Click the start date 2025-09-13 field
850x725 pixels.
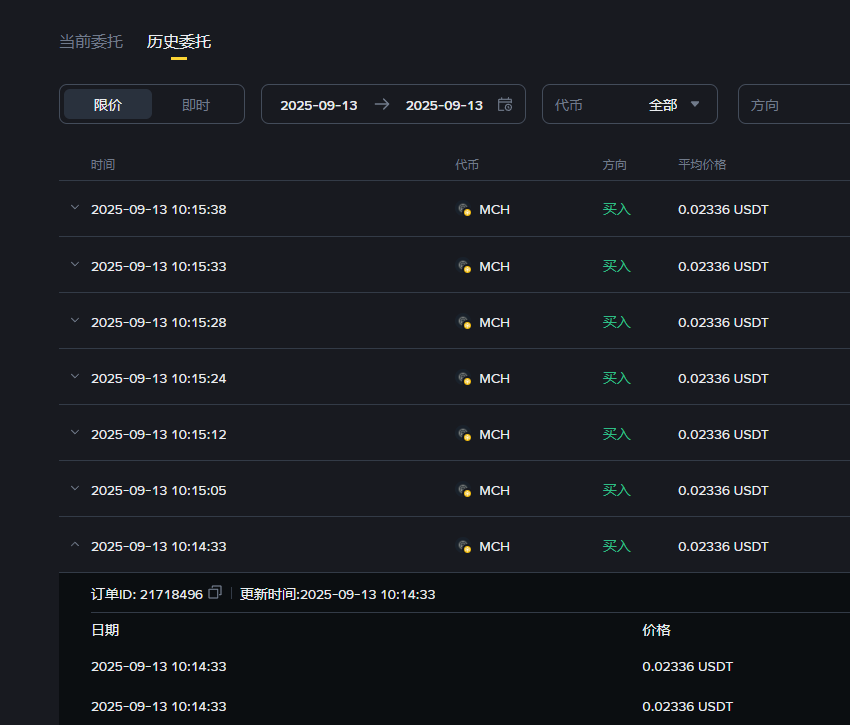(x=319, y=105)
